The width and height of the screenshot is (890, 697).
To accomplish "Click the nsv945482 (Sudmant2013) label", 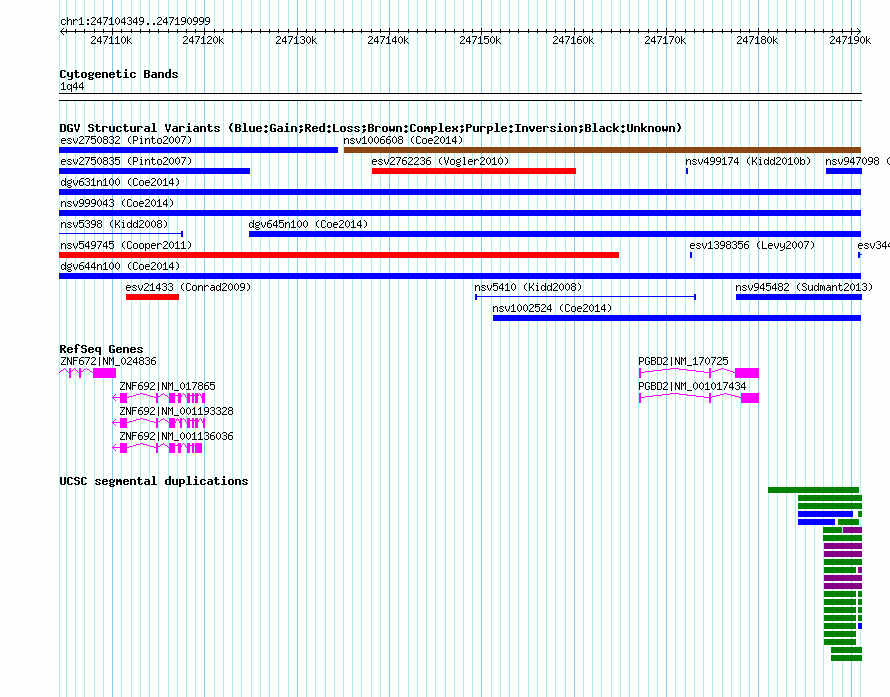I will tap(804, 287).
